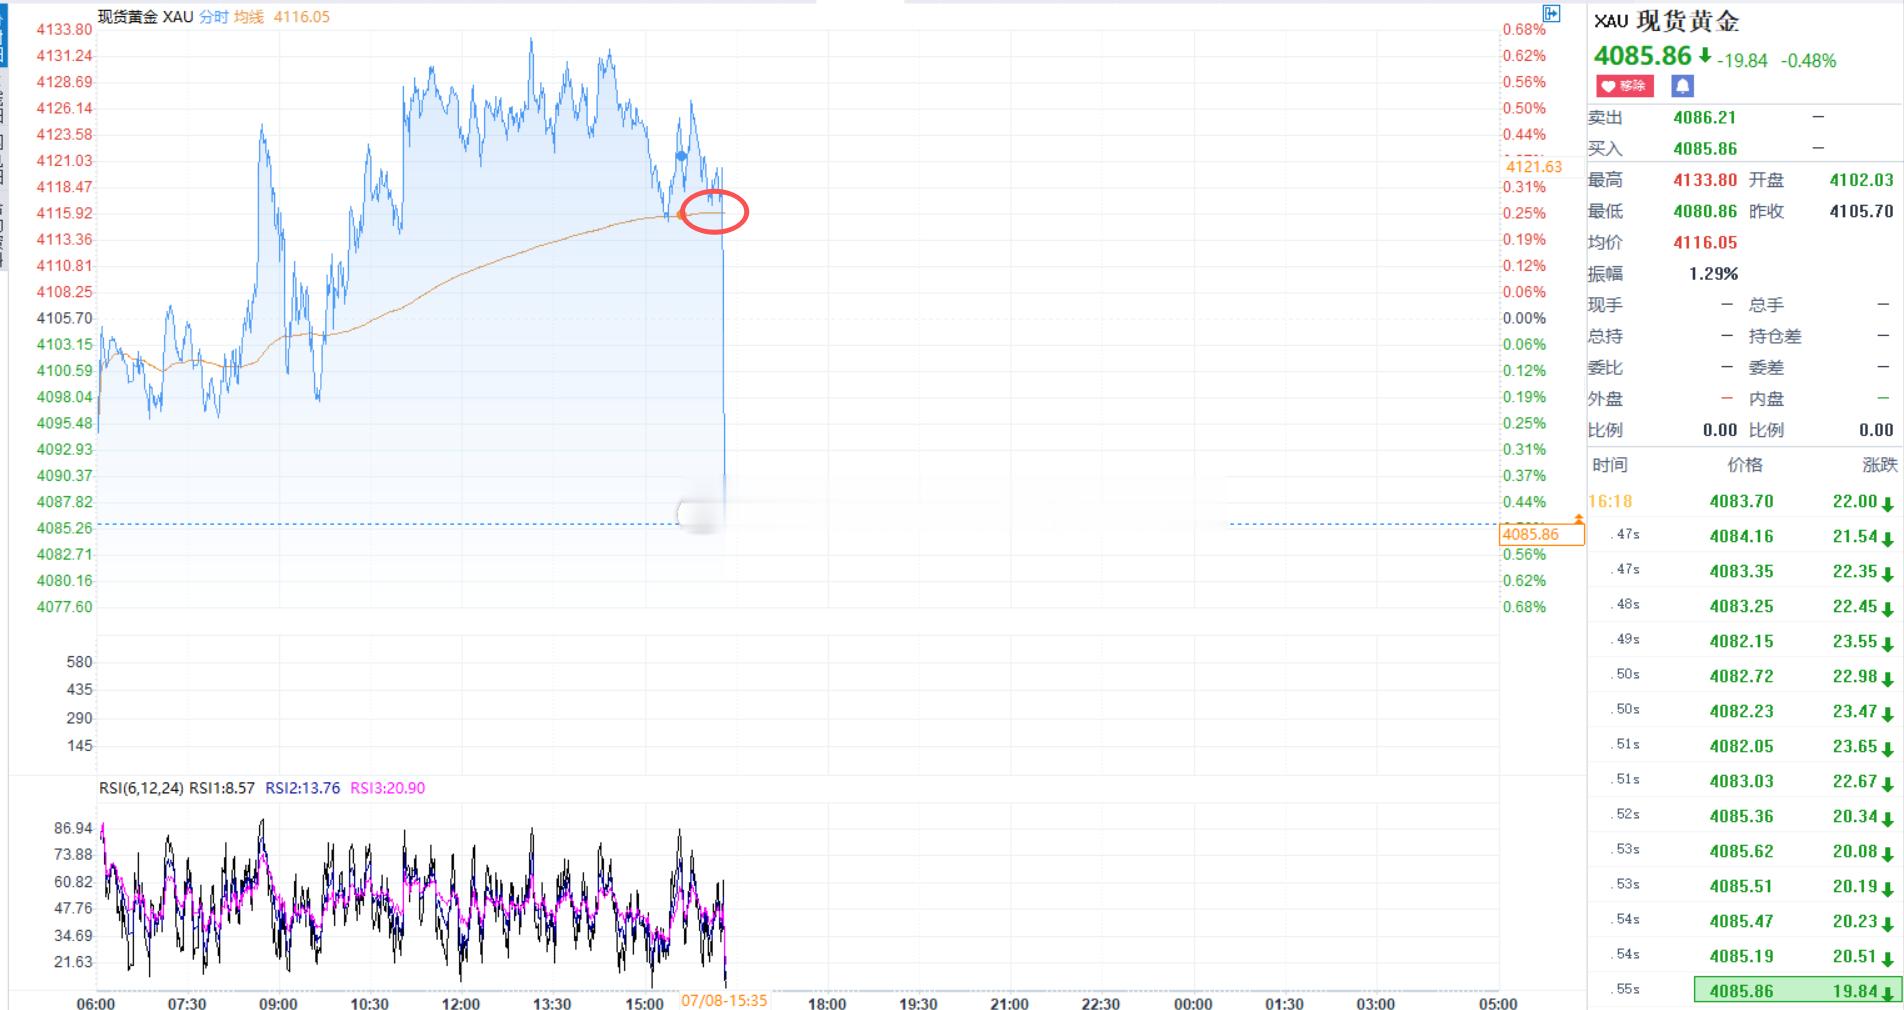Click the 18:00 label on time axis
Image resolution: width=1904 pixels, height=1010 pixels.
[x=826, y=1003]
